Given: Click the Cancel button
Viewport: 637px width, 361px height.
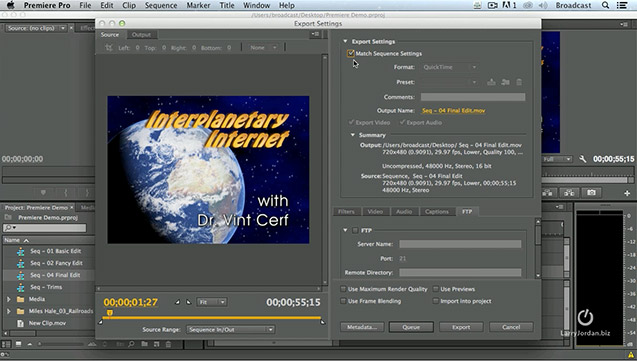Looking at the screenshot, I should pyautogui.click(x=511, y=327).
